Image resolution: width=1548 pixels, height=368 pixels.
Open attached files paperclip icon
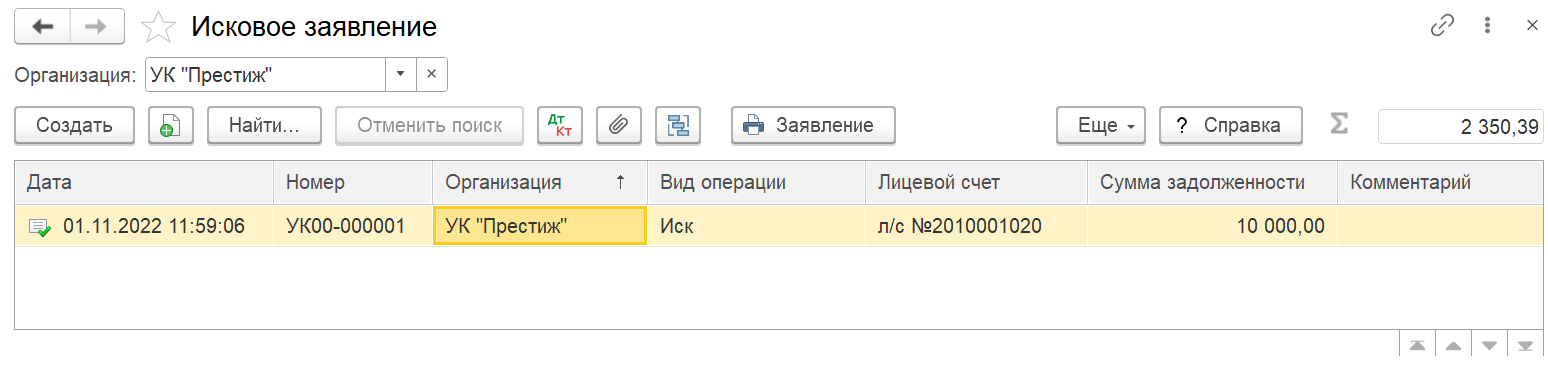[x=619, y=125]
